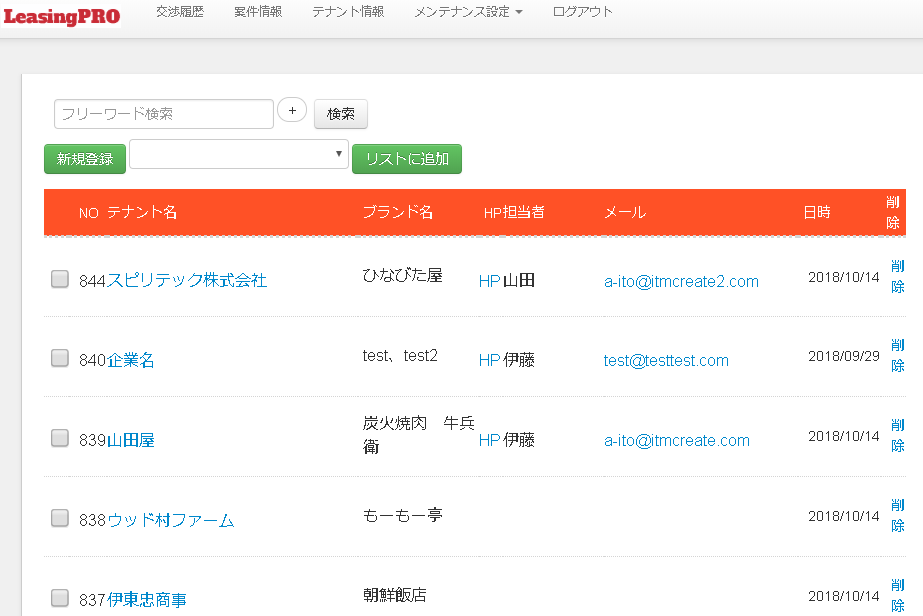Click the brand 朝鮮飯店

tap(394, 595)
